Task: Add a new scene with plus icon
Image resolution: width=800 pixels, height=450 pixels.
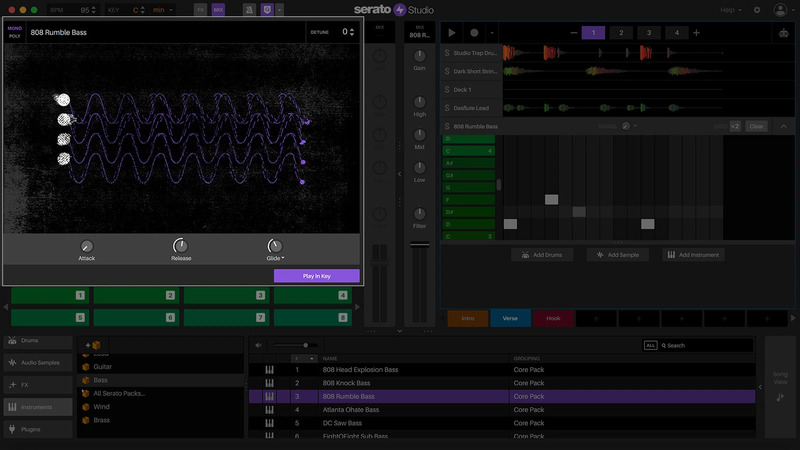Action: (x=696, y=33)
